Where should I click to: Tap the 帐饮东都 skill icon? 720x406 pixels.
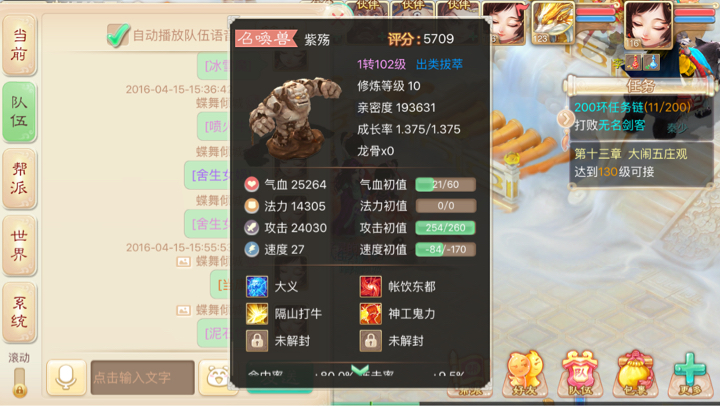[370, 287]
